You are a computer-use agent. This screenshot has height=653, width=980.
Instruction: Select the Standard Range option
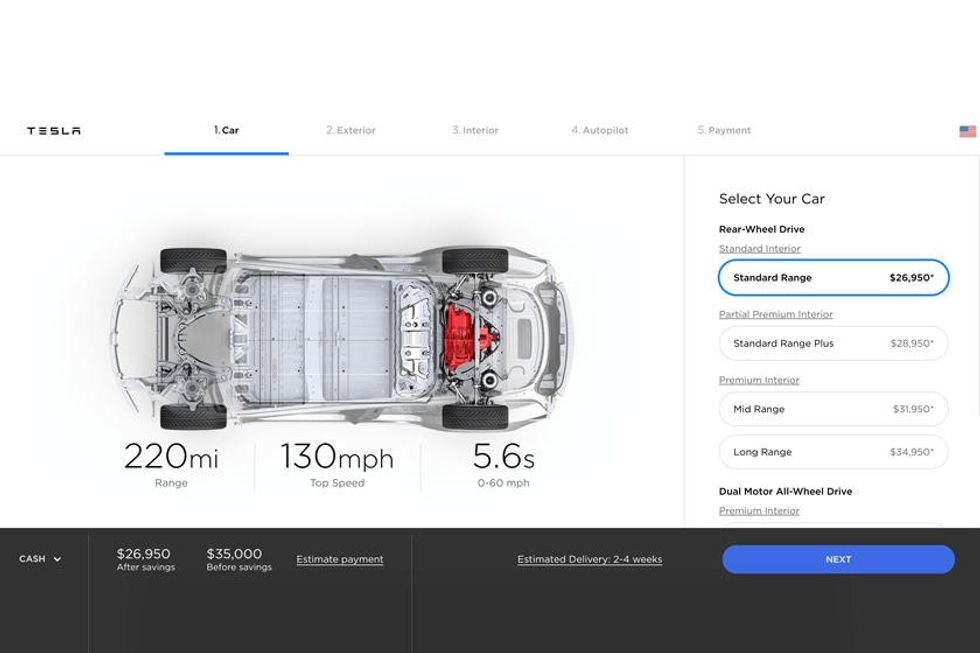pyautogui.click(x=832, y=278)
